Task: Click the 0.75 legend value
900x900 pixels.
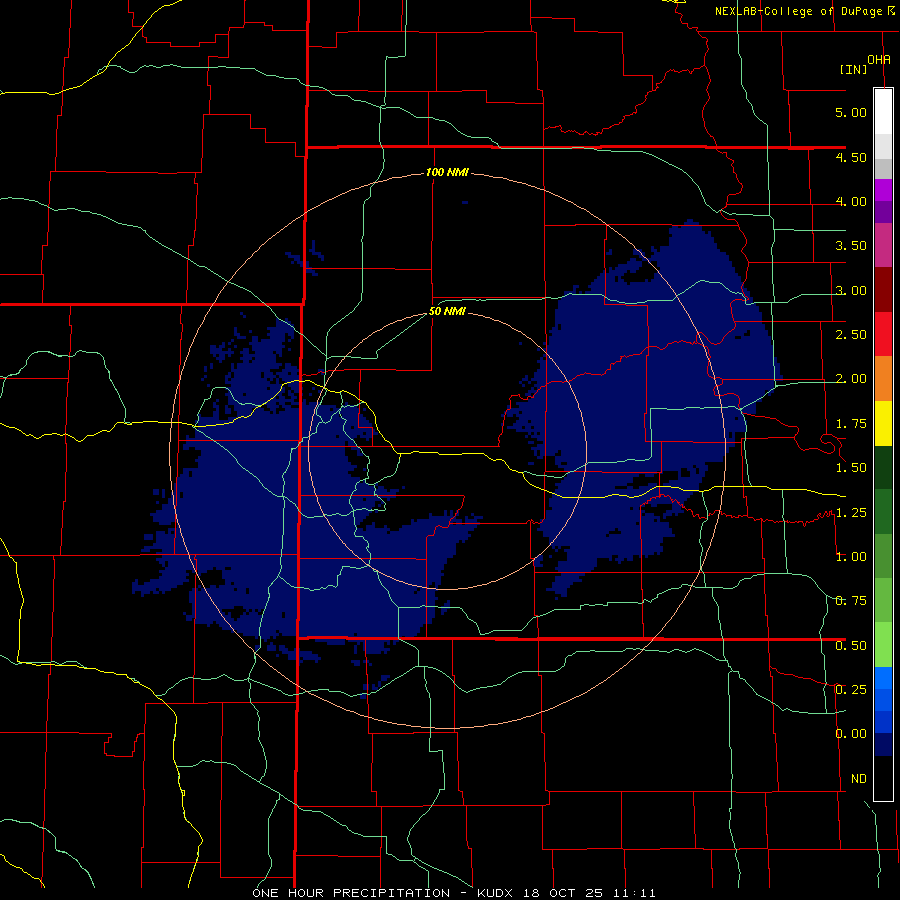Action: tap(851, 601)
